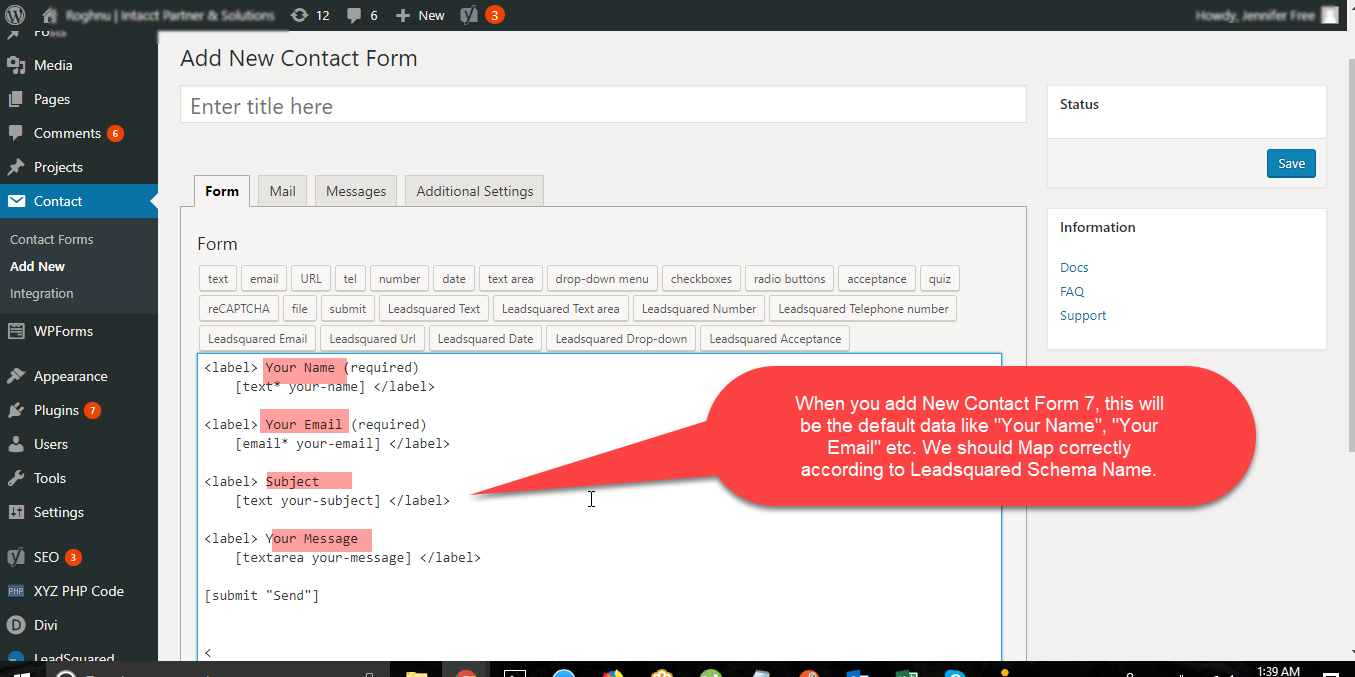Insert a number tag
This screenshot has height=677, width=1355.
click(x=400, y=279)
